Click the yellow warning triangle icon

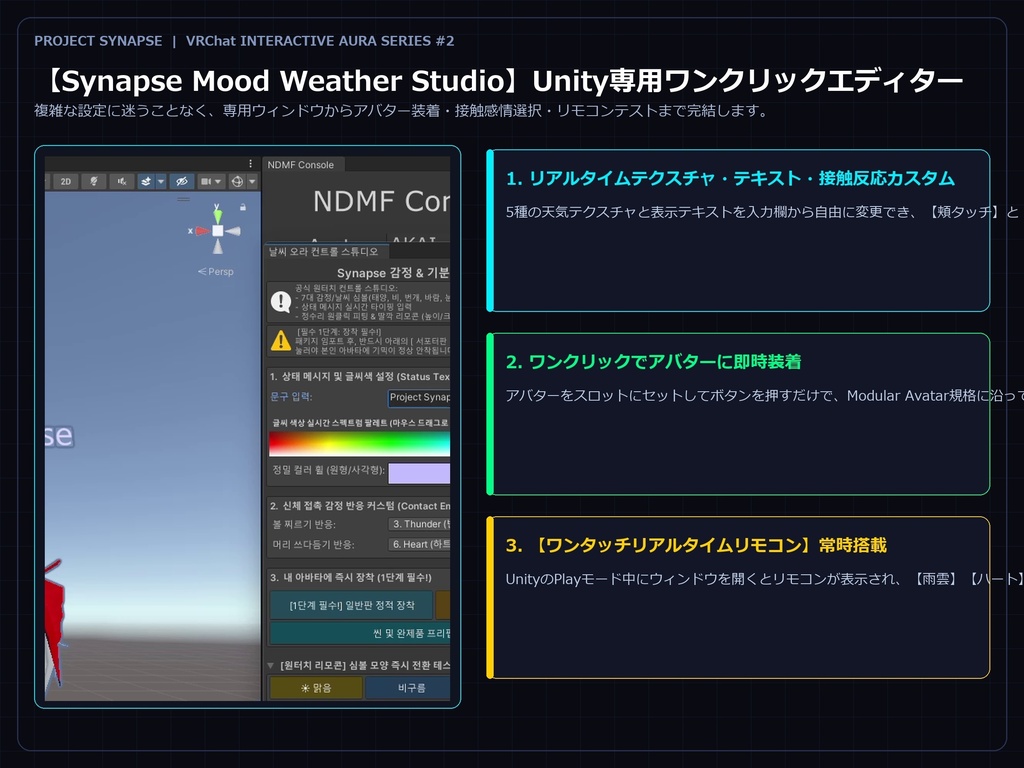(x=281, y=340)
